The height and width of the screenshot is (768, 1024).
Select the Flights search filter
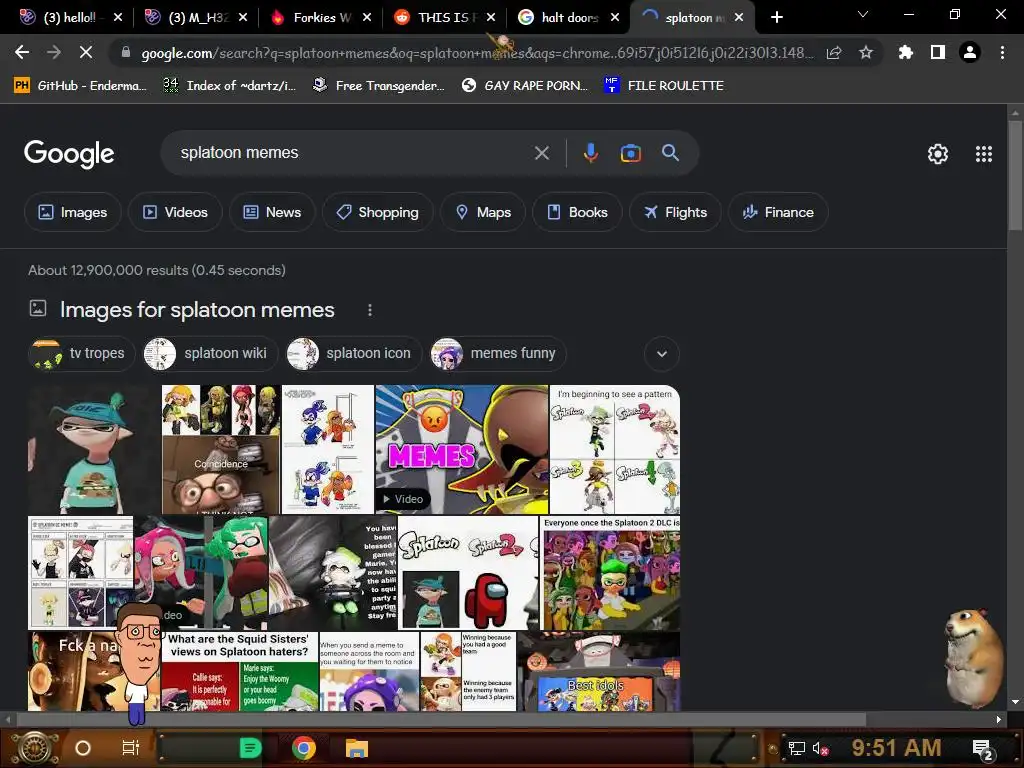coord(675,212)
